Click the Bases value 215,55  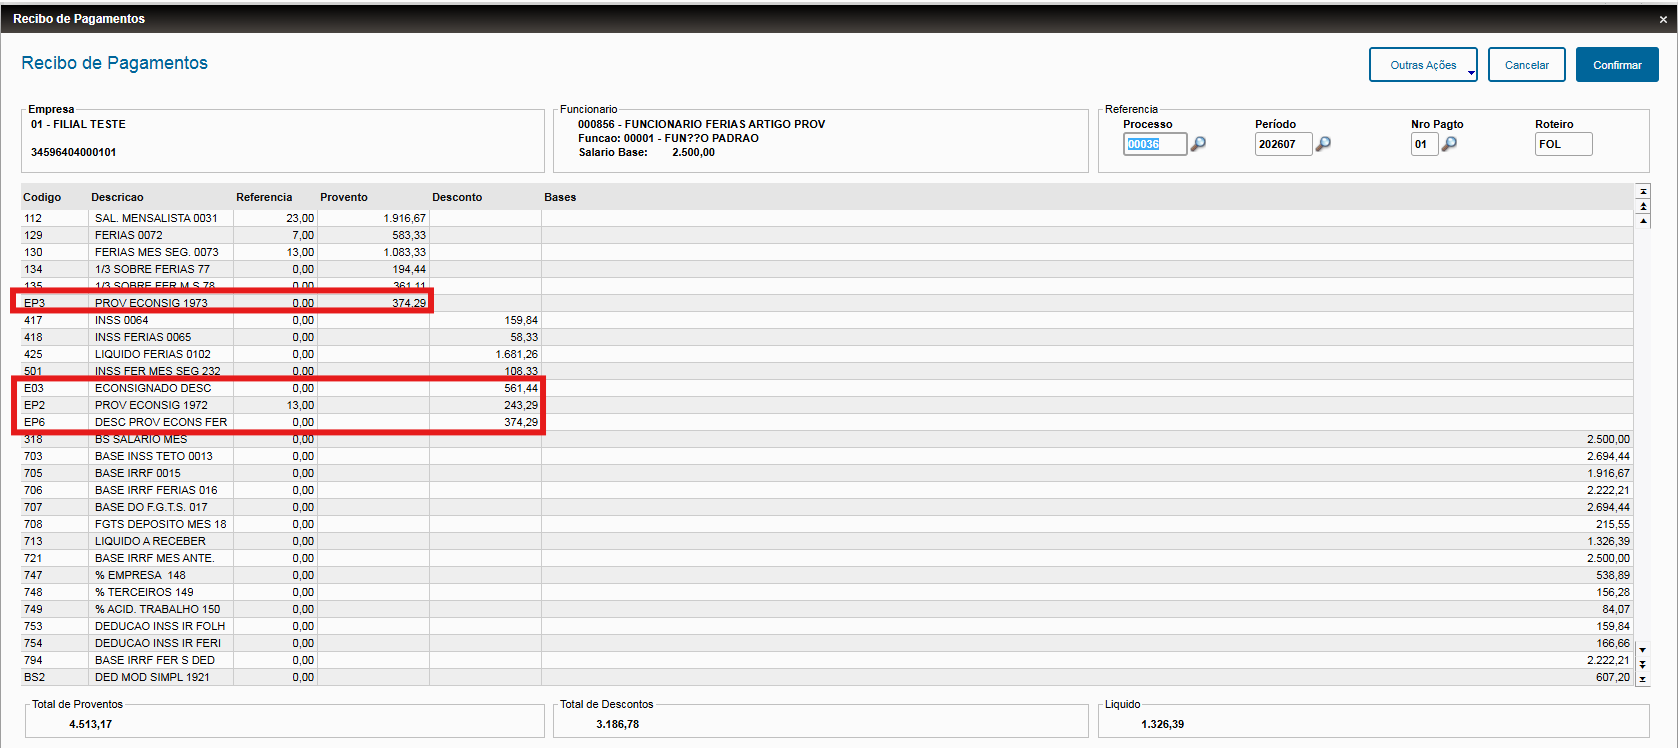[1613, 524]
